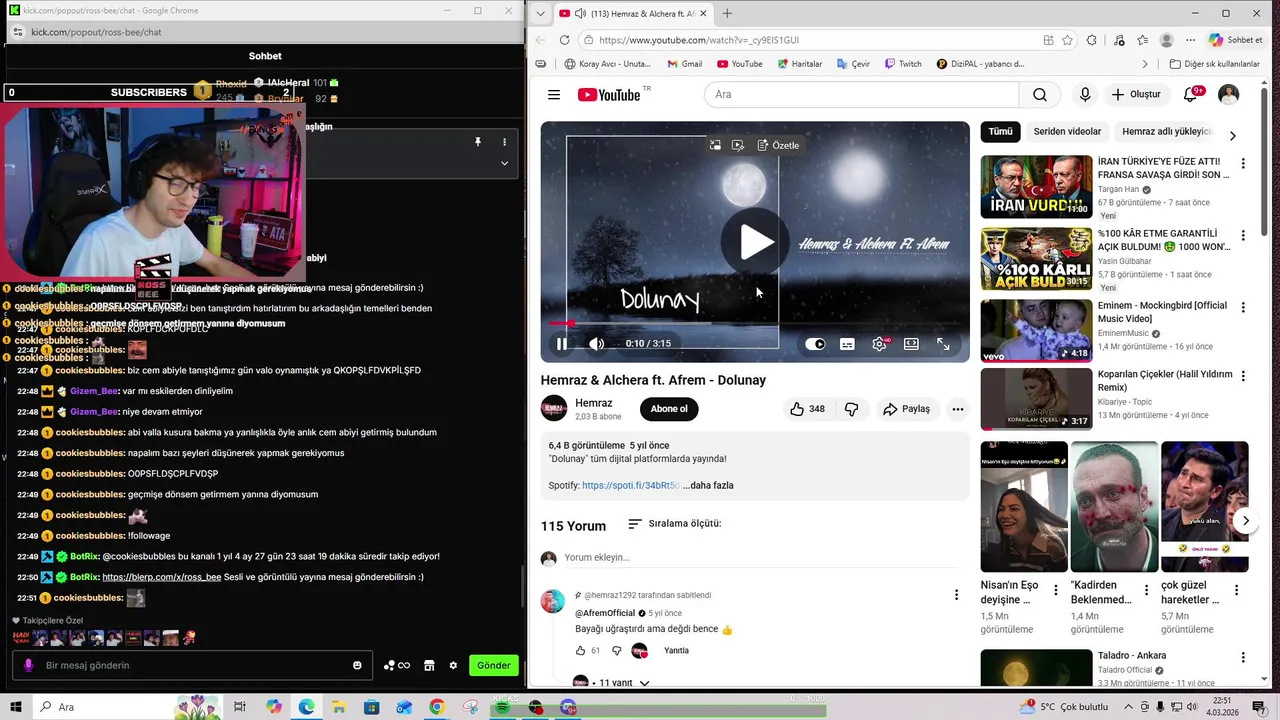The image size is (1280, 720).
Task: Open Koparılan Çiçekler video thumbnail
Action: [1036, 399]
